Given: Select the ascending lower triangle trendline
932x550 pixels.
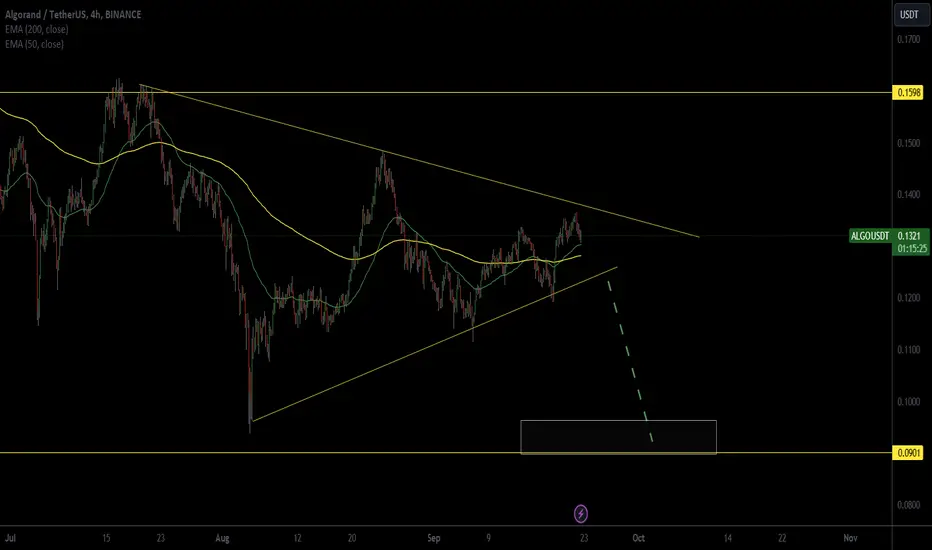Looking at the screenshot, I should tap(434, 344).
